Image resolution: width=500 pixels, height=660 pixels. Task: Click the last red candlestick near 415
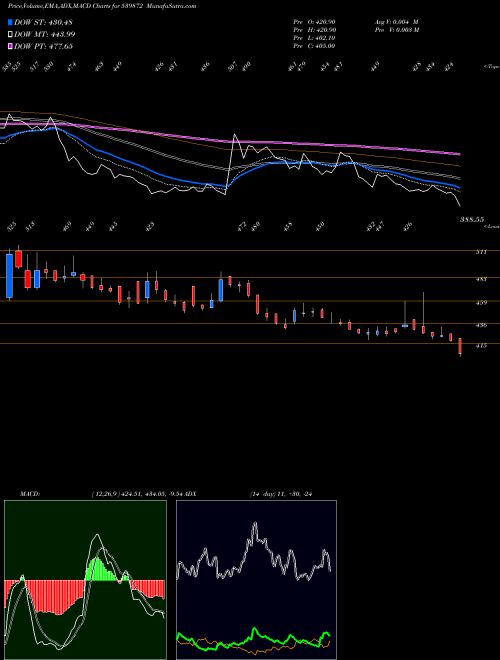(460, 346)
